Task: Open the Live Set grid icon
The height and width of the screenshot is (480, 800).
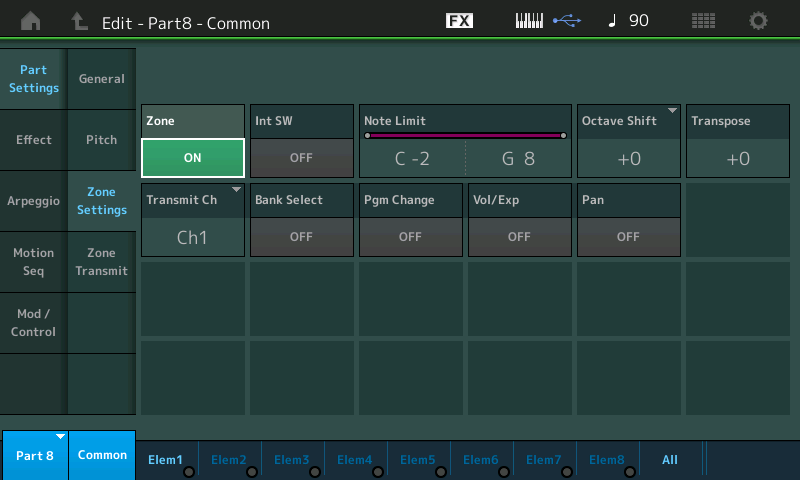Action: (703, 20)
